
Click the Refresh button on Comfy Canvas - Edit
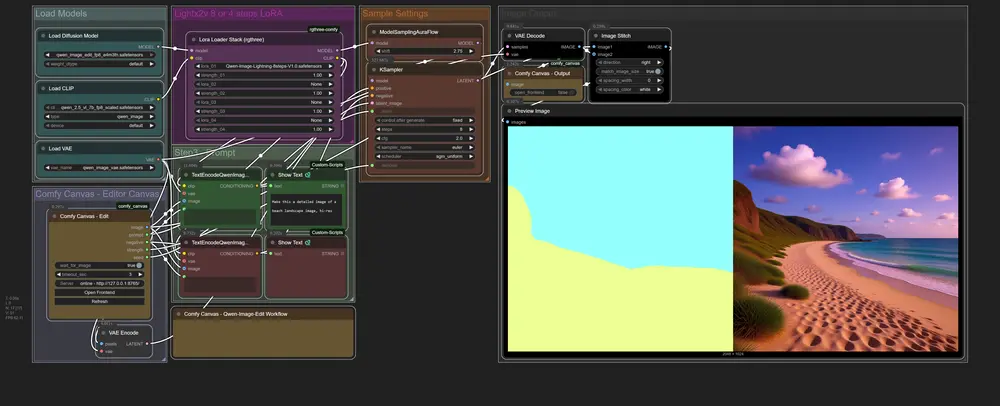coord(99,301)
